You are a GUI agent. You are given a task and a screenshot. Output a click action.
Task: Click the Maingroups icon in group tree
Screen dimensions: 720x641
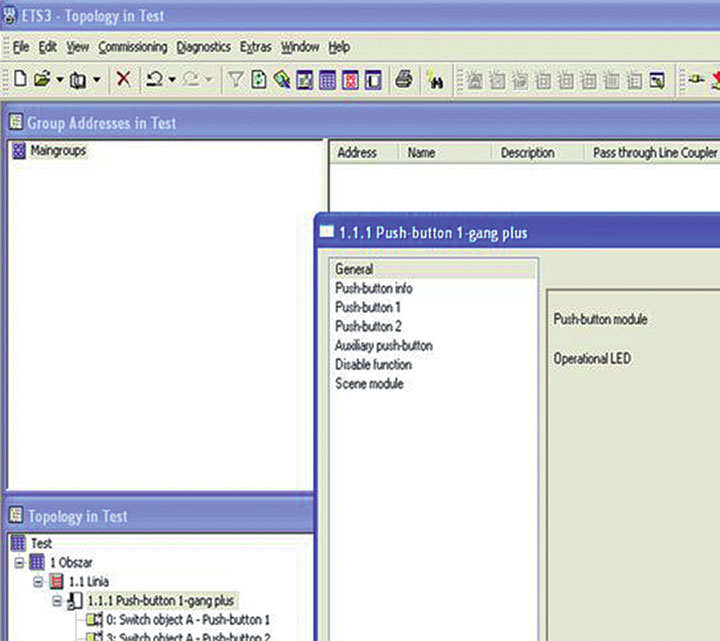(x=19, y=151)
